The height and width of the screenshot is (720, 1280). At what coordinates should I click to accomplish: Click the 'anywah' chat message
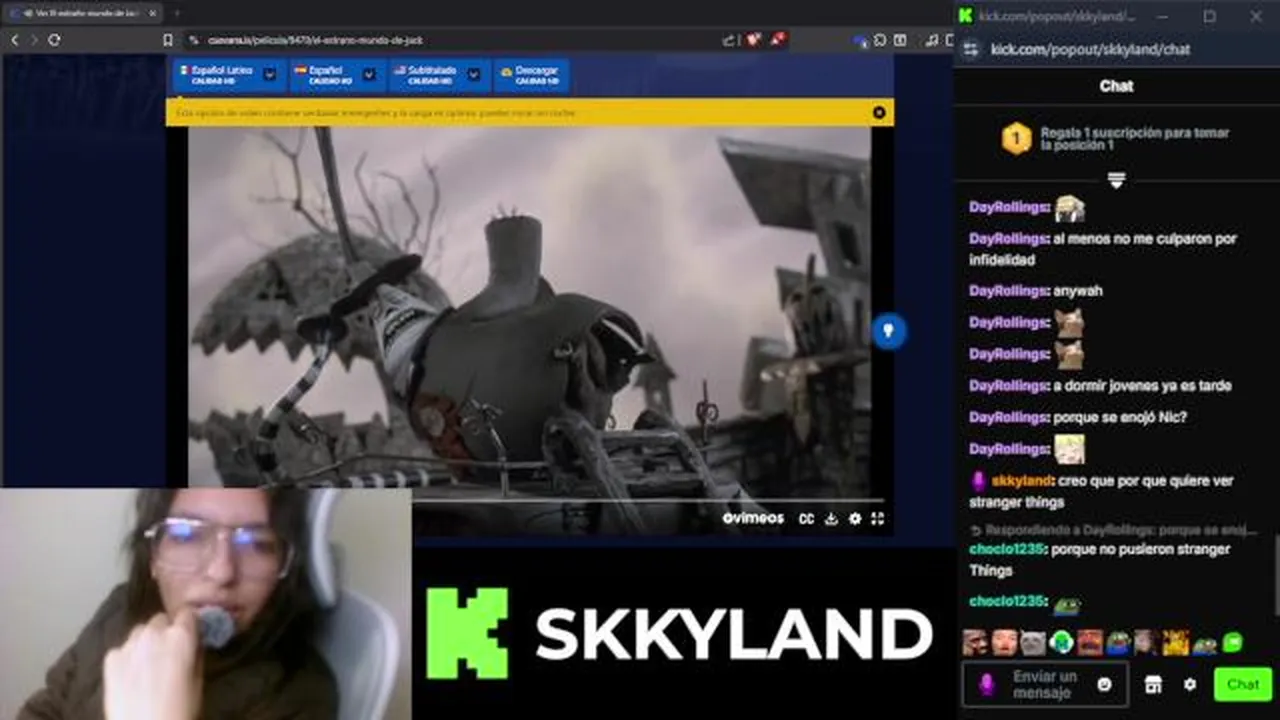1078,291
